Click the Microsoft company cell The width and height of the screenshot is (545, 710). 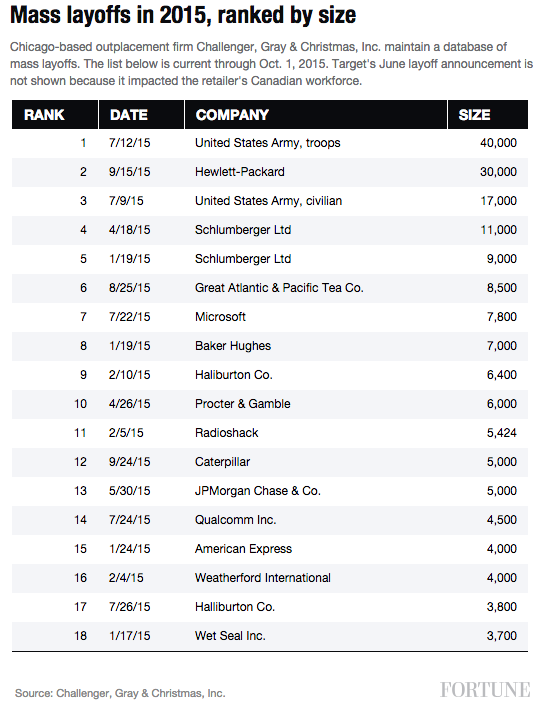[x=220, y=317]
